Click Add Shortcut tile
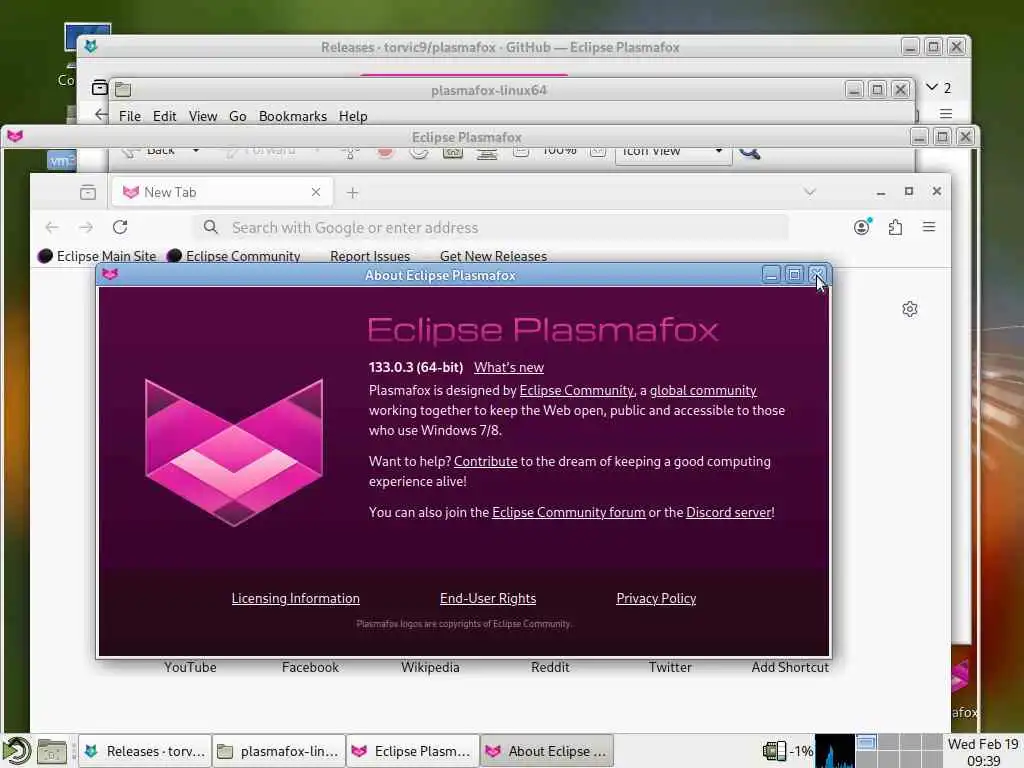The height and width of the screenshot is (768, 1024). [790, 667]
